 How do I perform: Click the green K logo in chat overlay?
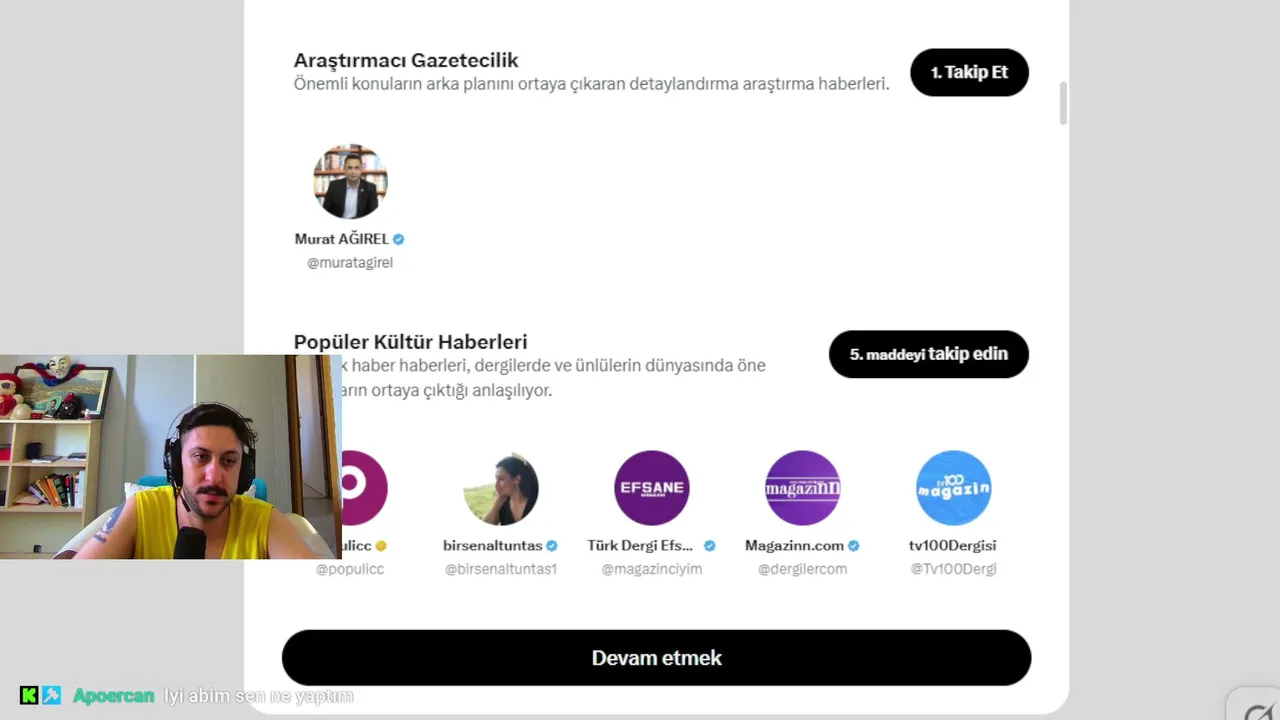click(29, 695)
